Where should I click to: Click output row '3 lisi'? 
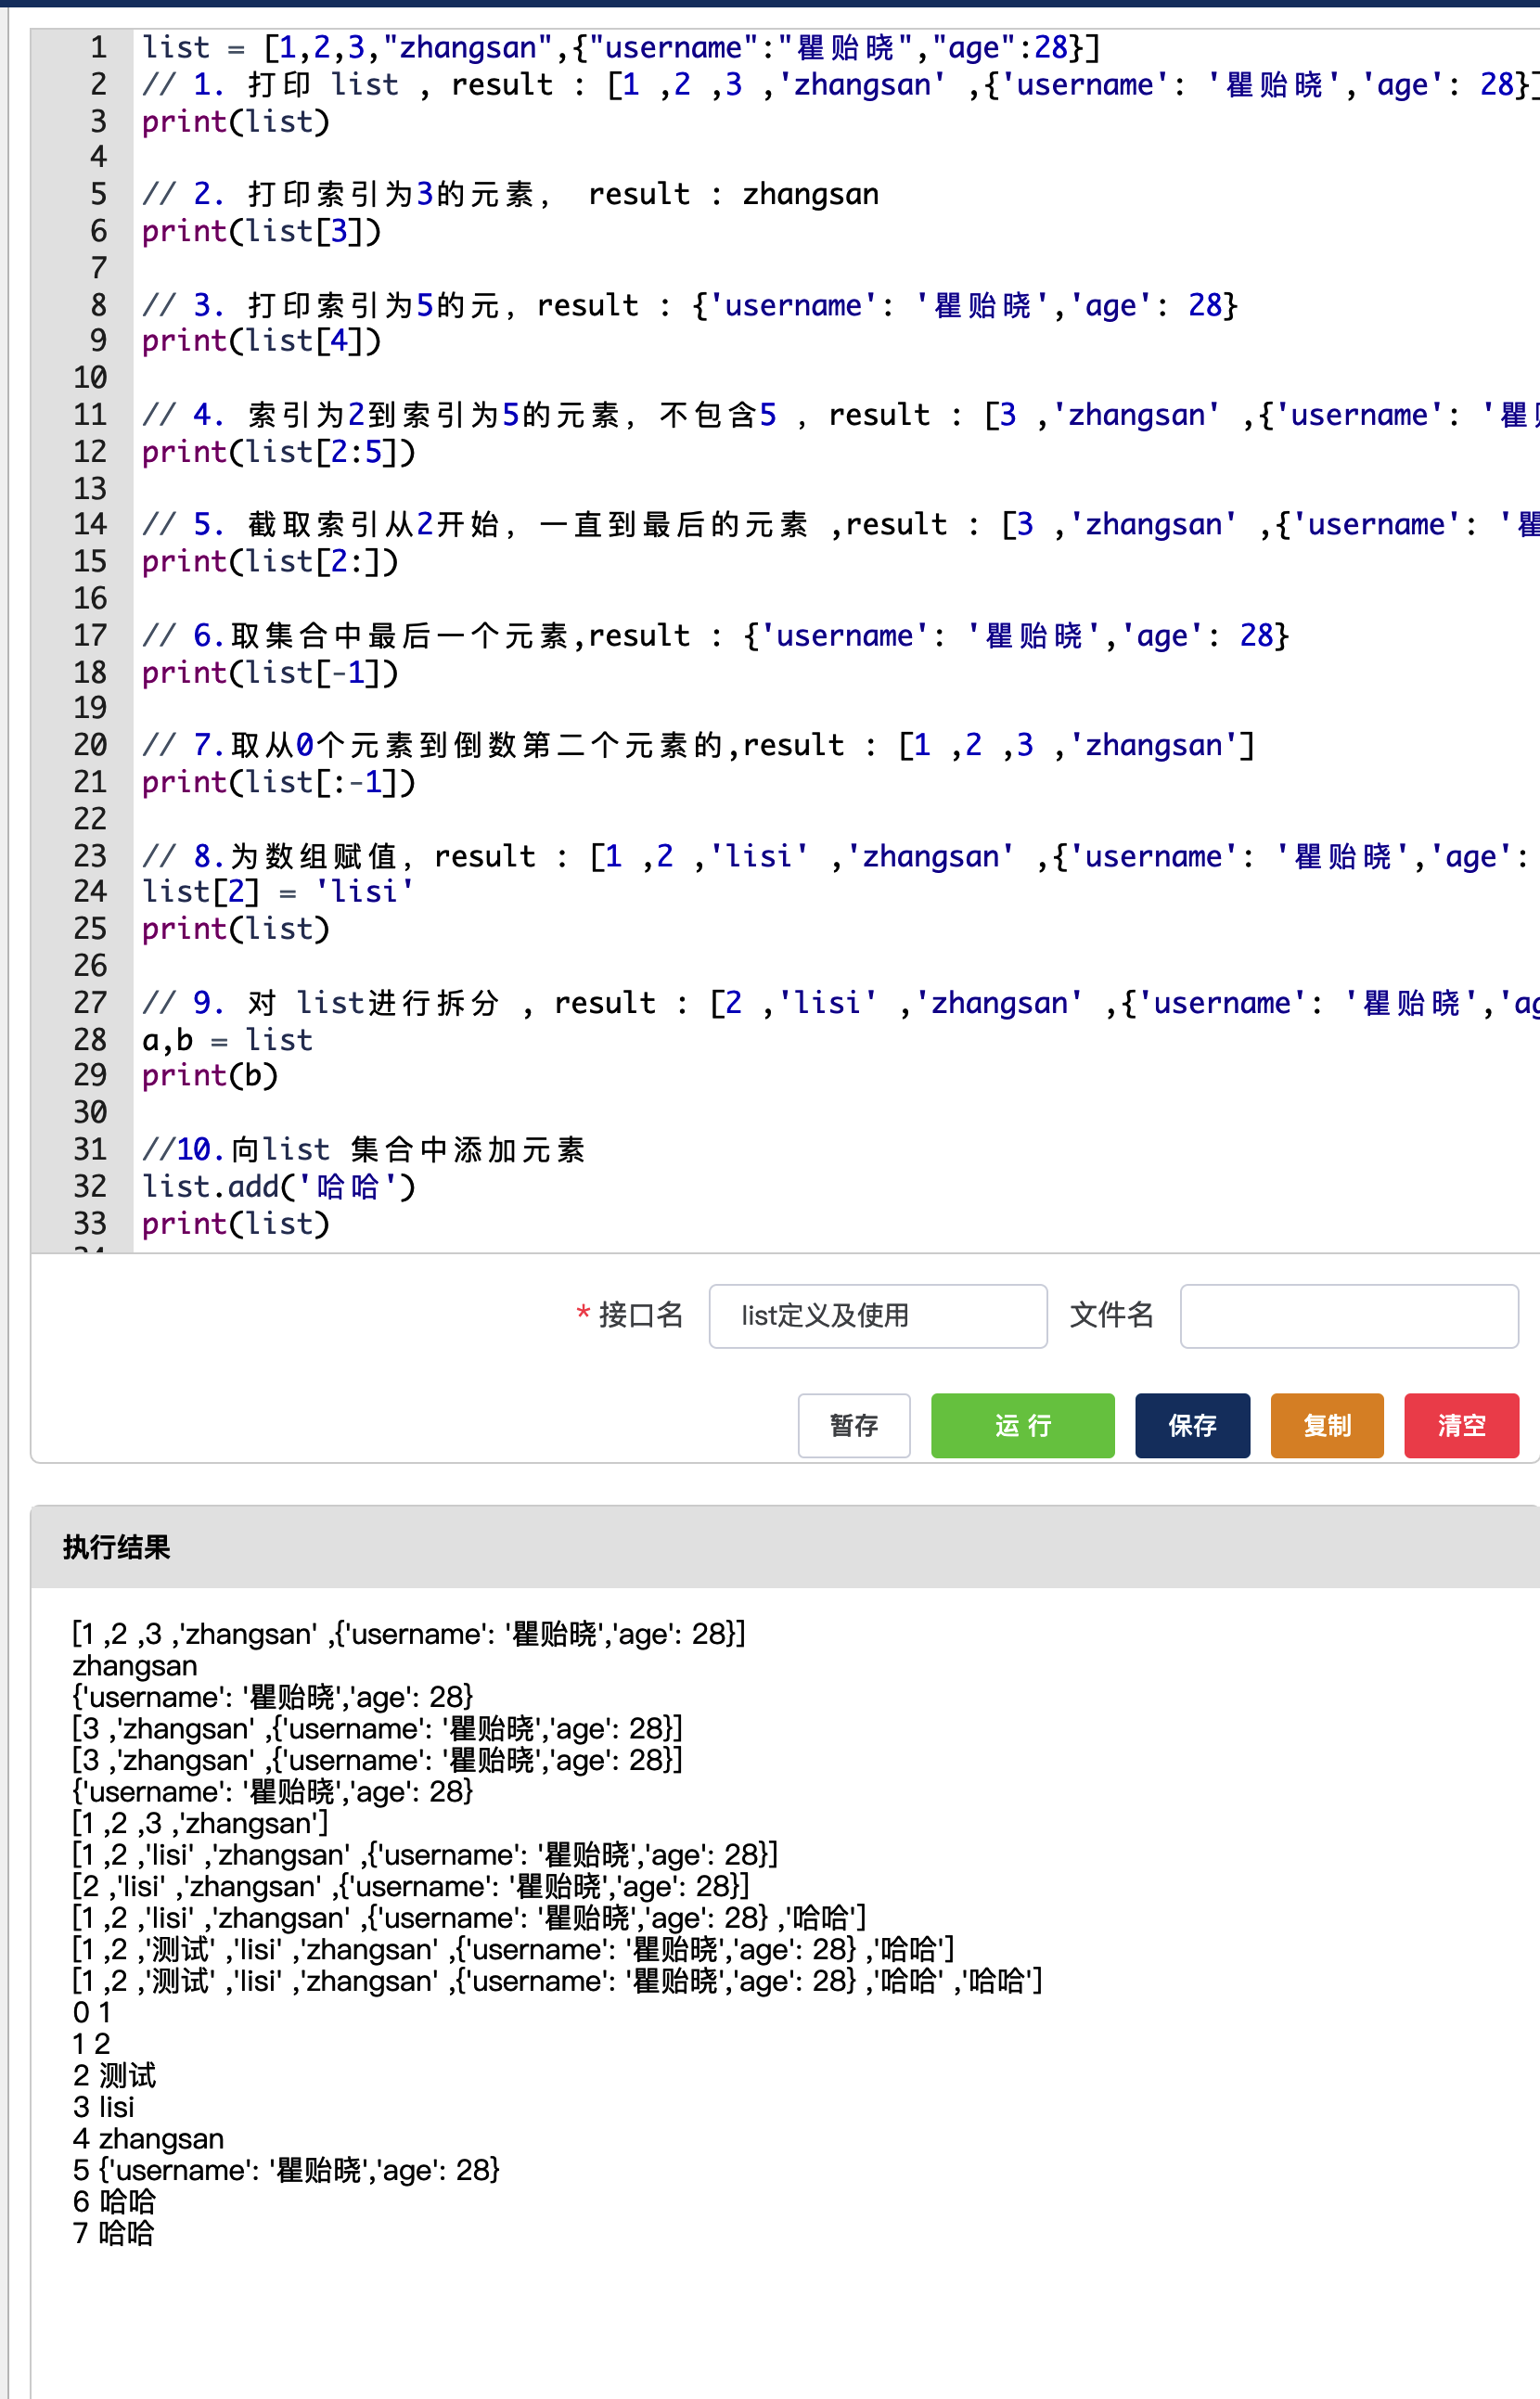coord(103,2108)
